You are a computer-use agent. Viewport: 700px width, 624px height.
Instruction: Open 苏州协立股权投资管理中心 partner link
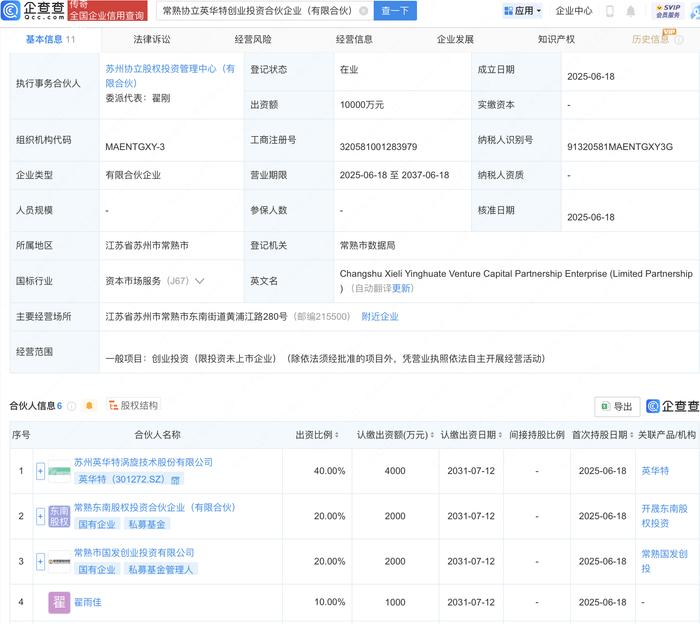170,75
